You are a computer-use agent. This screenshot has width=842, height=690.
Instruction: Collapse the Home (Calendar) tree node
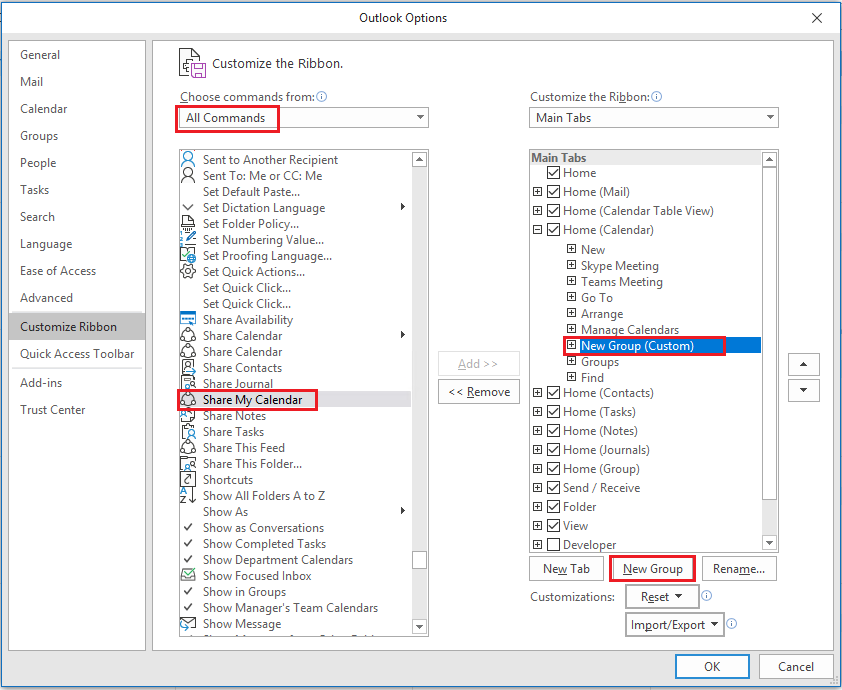[538, 230]
